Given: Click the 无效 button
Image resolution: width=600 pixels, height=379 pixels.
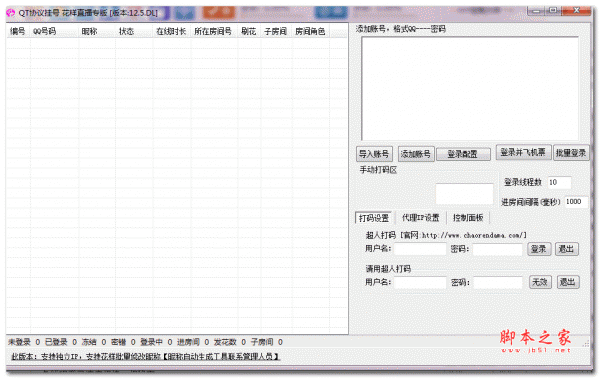Looking at the screenshot, I should pyautogui.click(x=540, y=282).
